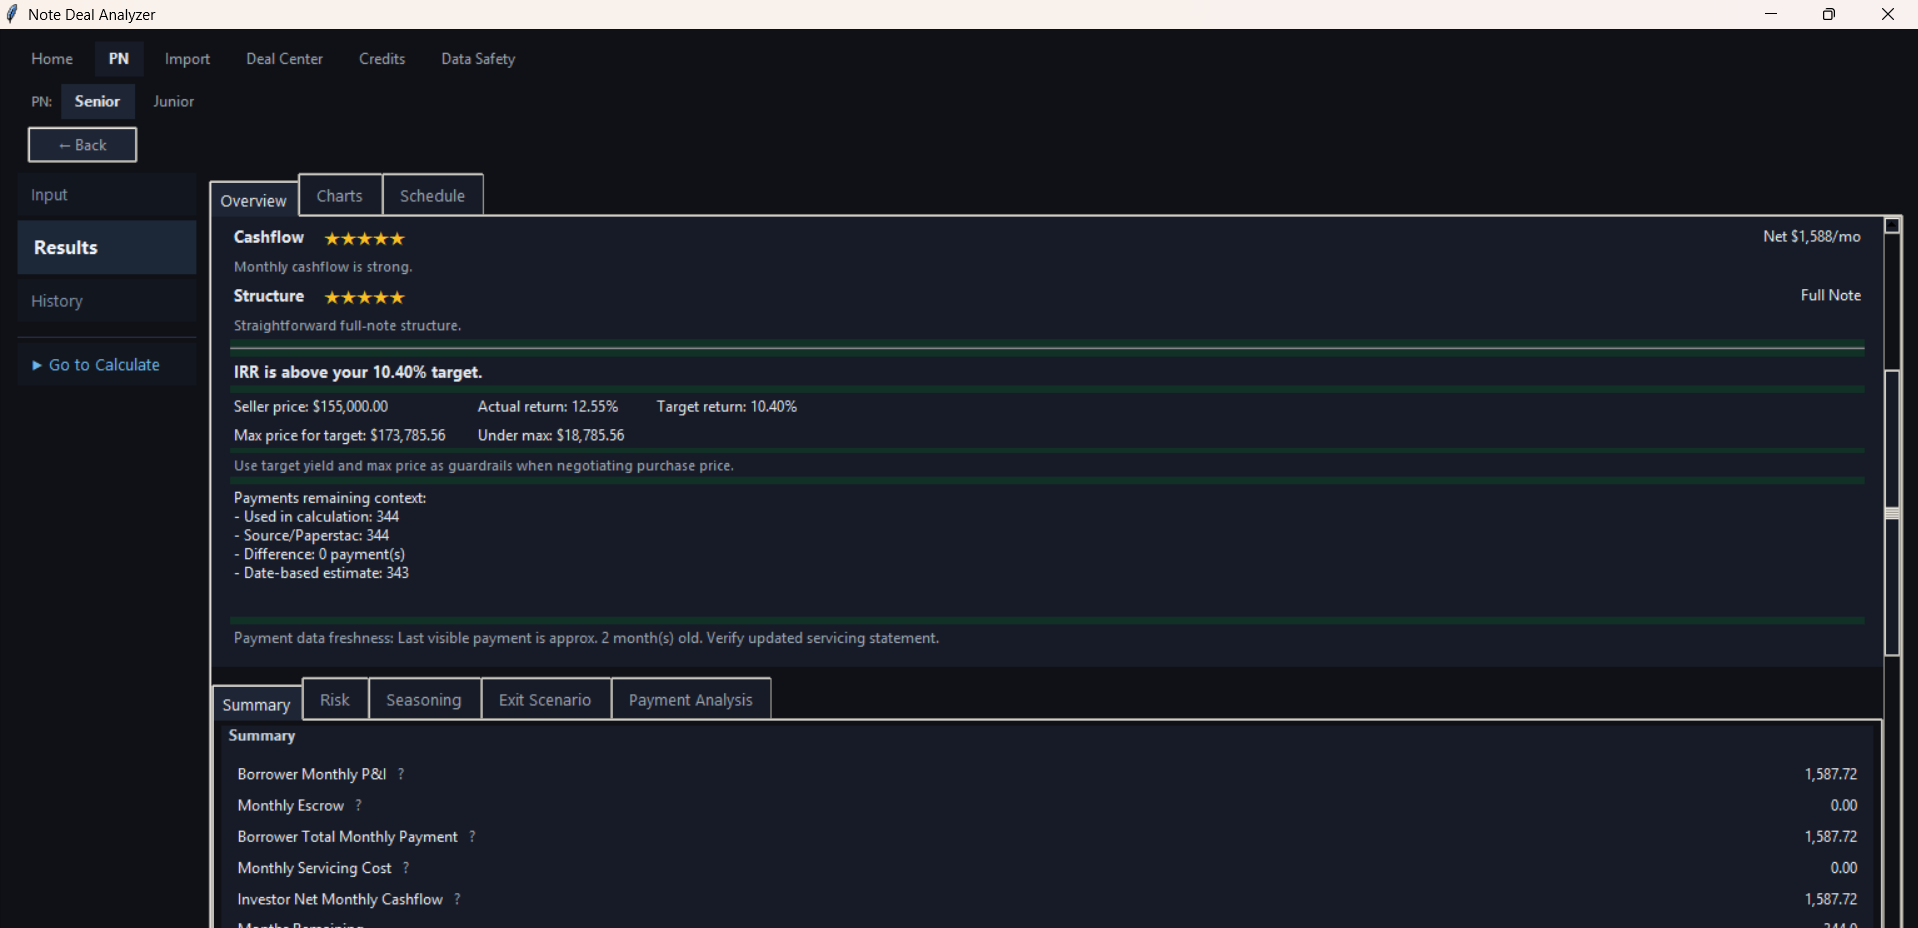
Task: Click help icon beside Borrower Monthly P&I
Action: tap(401, 774)
